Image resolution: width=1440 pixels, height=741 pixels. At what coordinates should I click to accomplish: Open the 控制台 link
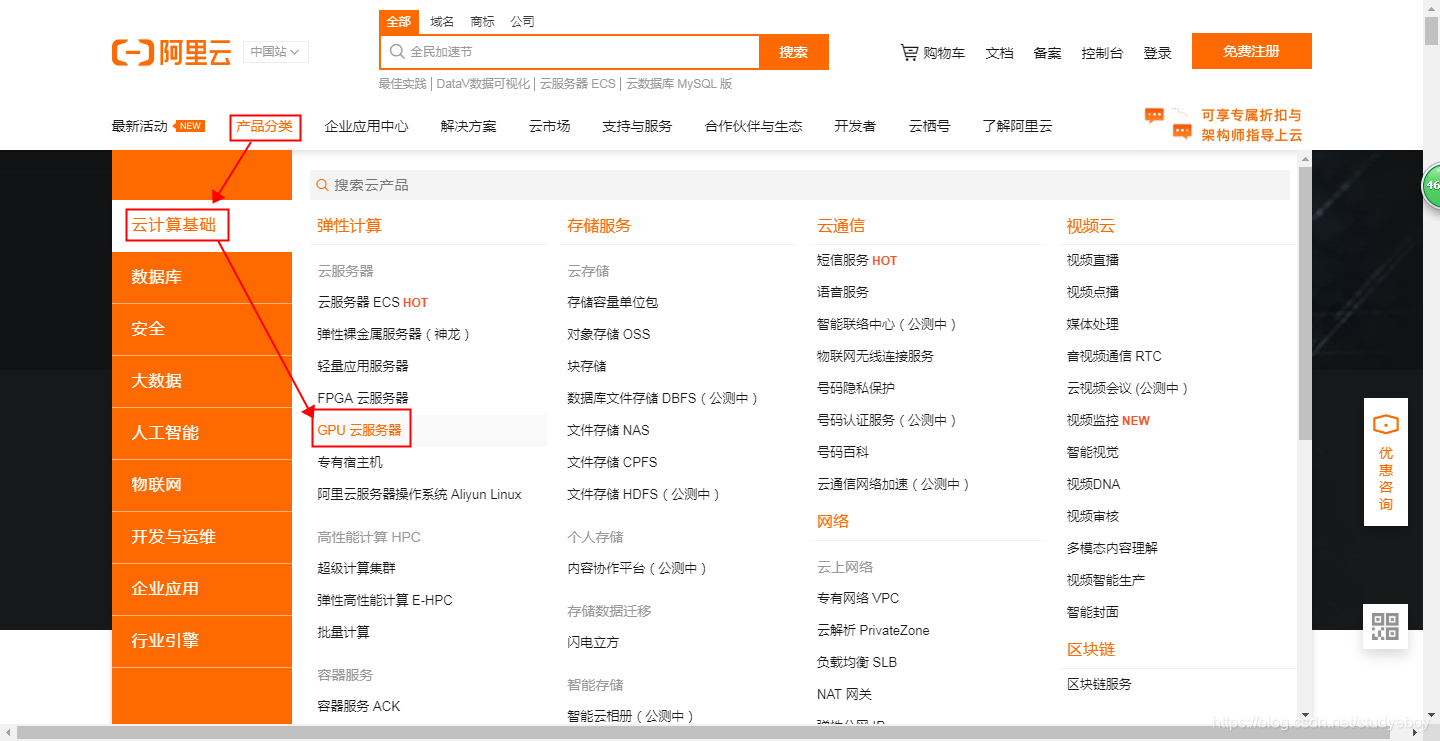(1102, 53)
